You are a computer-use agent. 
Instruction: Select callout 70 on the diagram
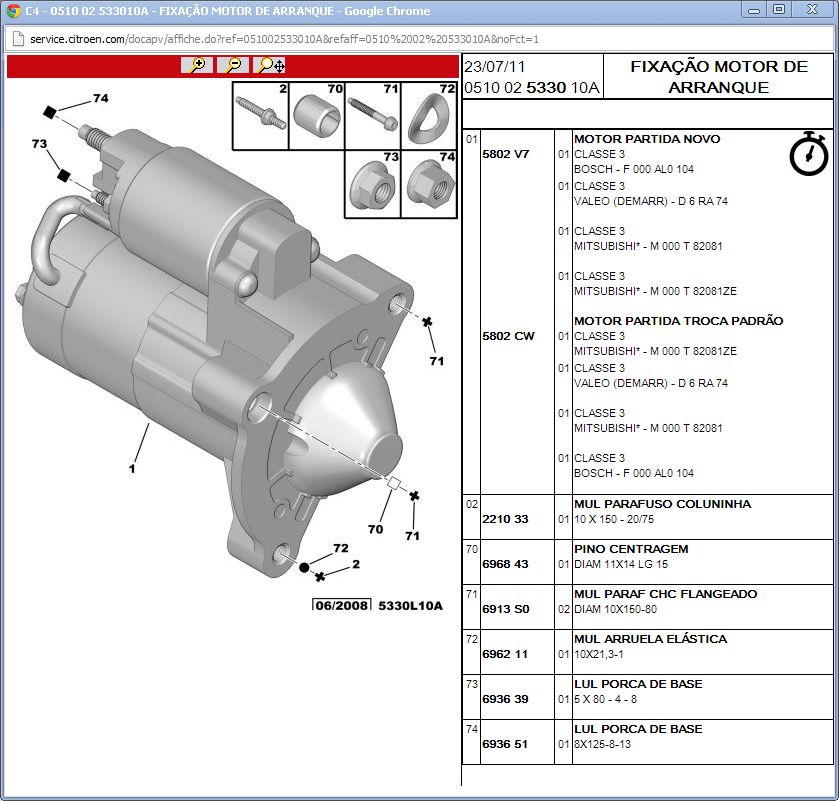[x=376, y=529]
